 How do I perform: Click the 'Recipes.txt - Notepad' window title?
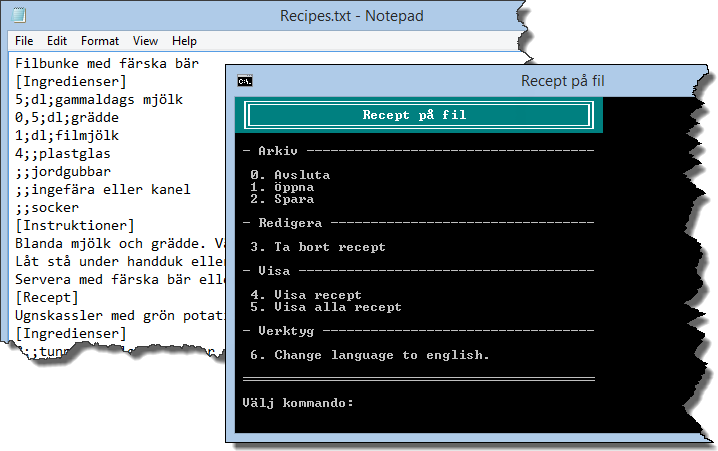coord(352,16)
